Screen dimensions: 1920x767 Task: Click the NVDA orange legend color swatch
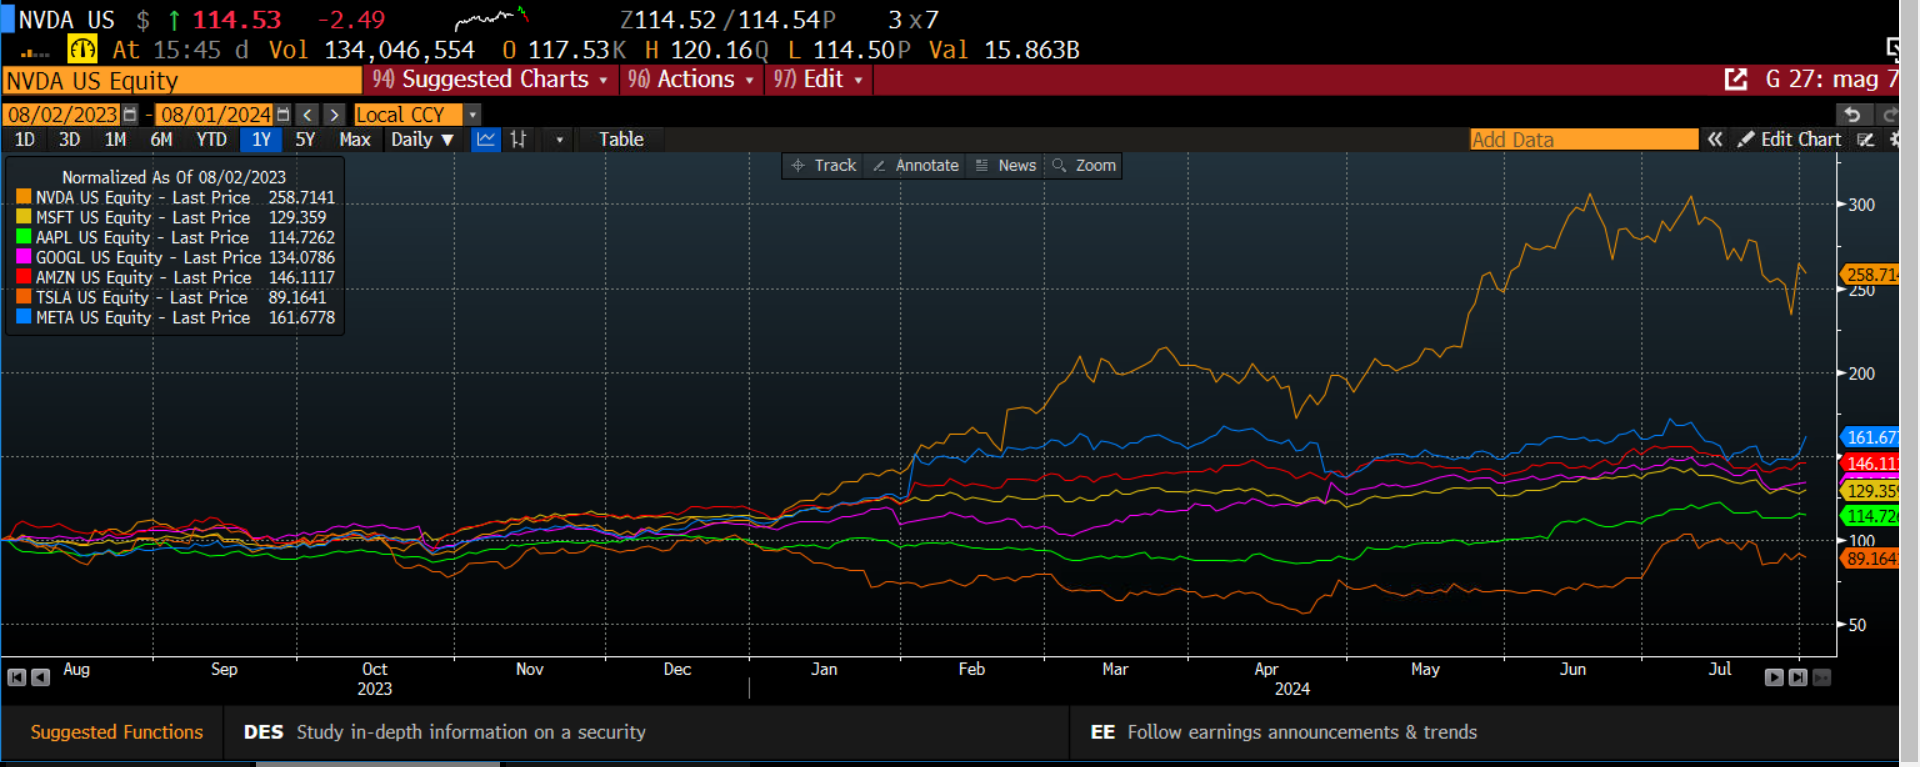[x=24, y=198]
